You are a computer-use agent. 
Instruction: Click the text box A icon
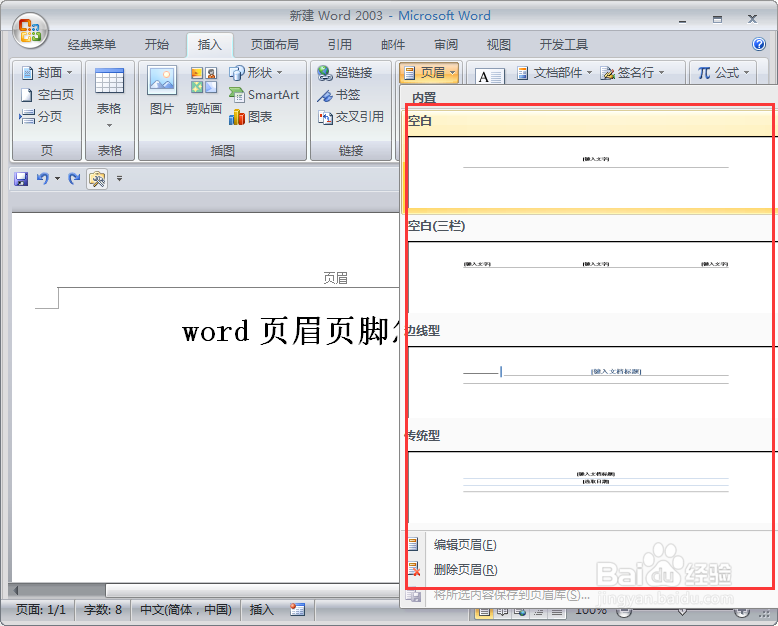coord(489,77)
